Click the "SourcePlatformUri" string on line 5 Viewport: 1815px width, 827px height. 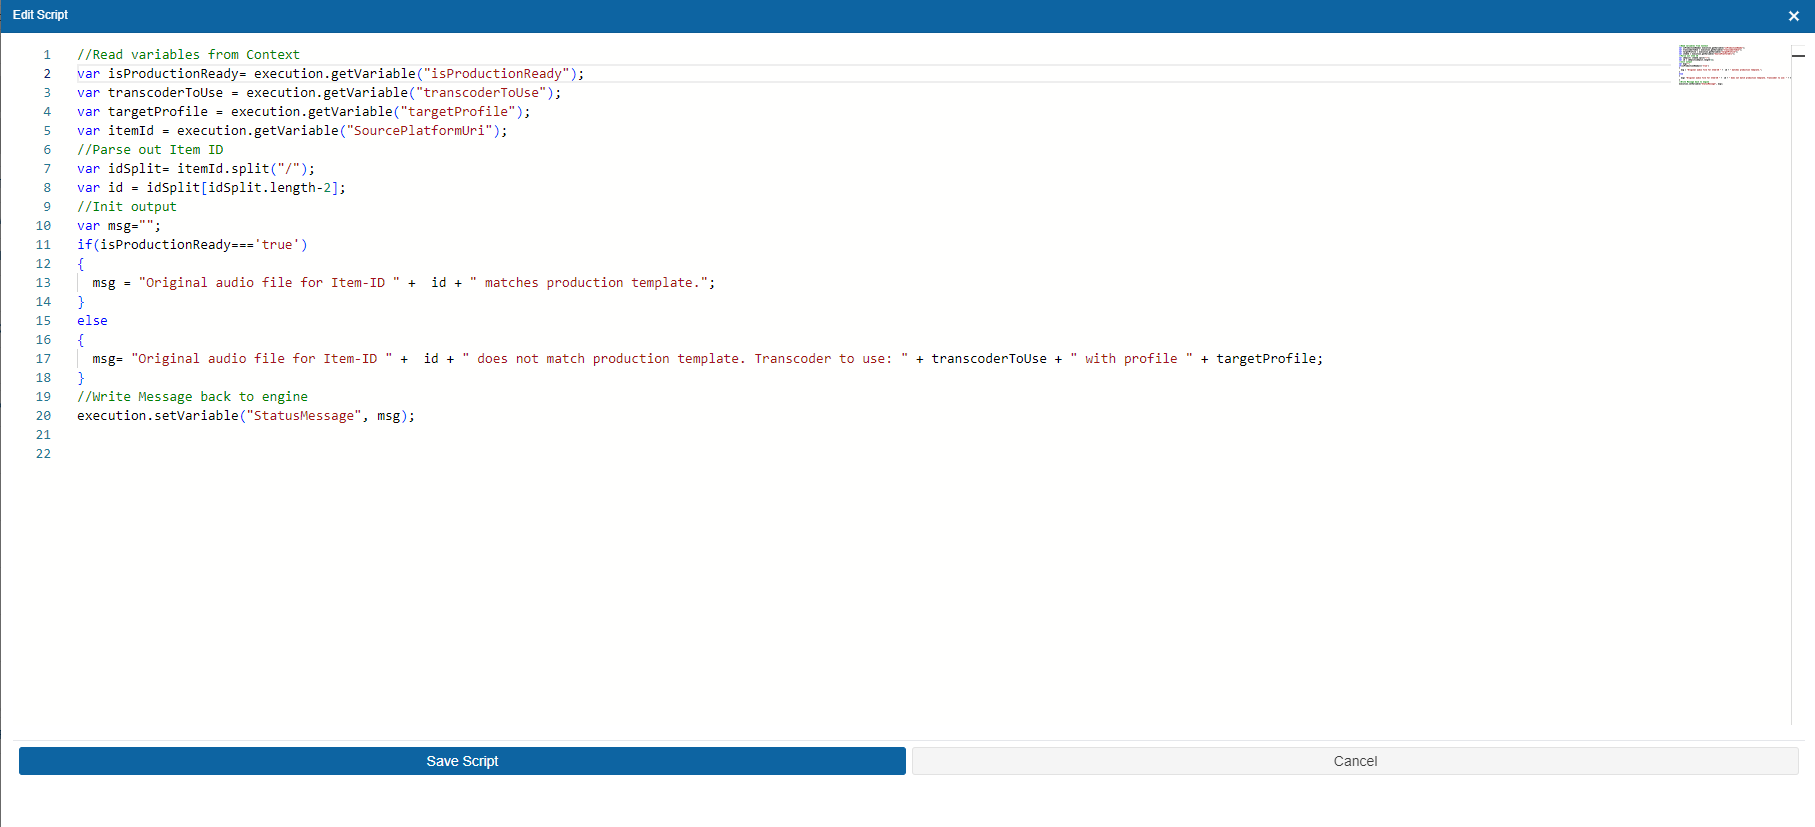pos(419,131)
